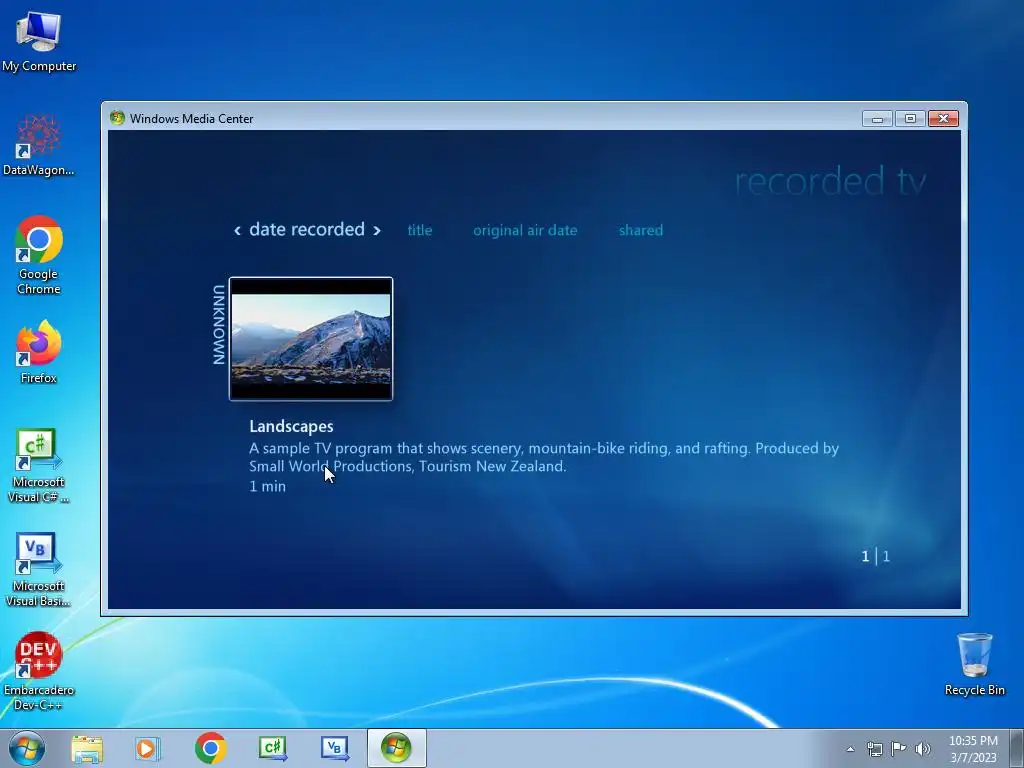Screen dimensions: 1024x768
Task: Click the Show Desktop button at taskbar end
Action: (1017, 748)
